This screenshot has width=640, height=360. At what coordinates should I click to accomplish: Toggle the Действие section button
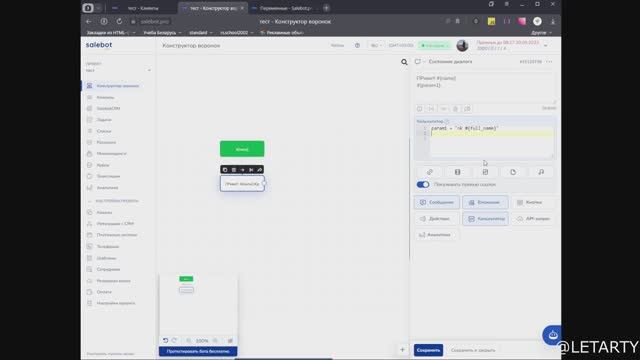click(437, 219)
